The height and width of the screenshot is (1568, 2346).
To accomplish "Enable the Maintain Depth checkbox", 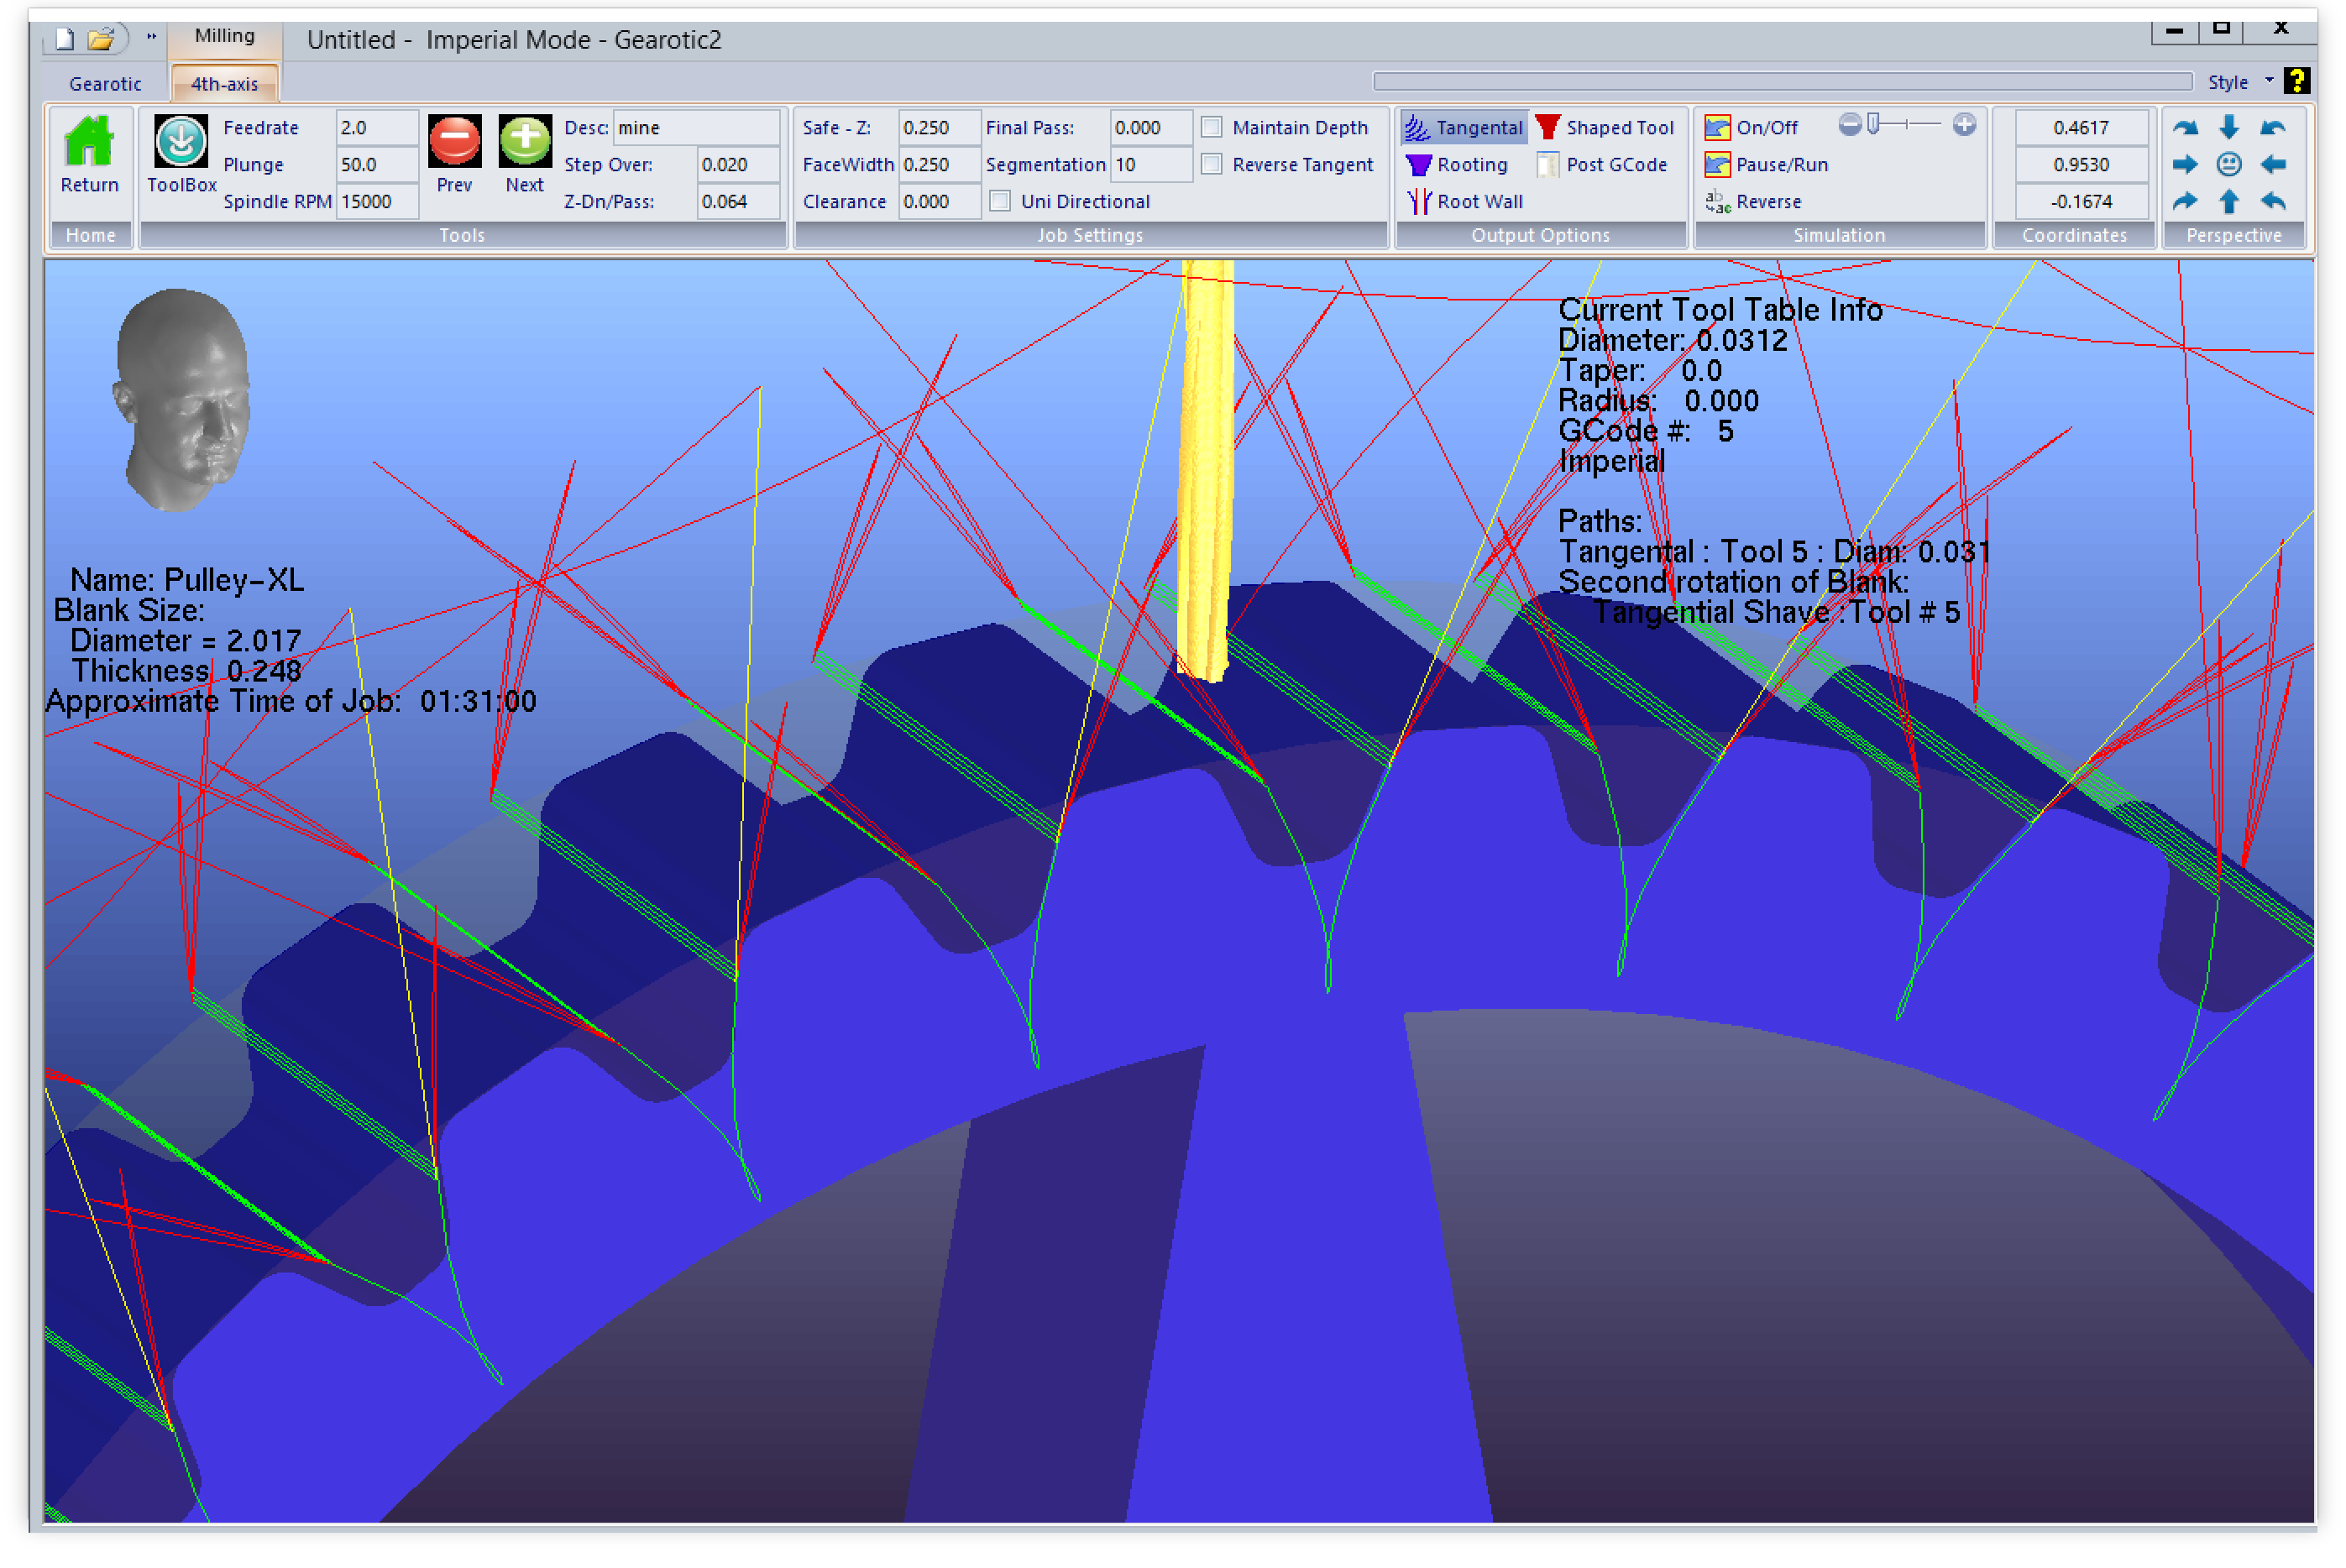I will 1211,128.
